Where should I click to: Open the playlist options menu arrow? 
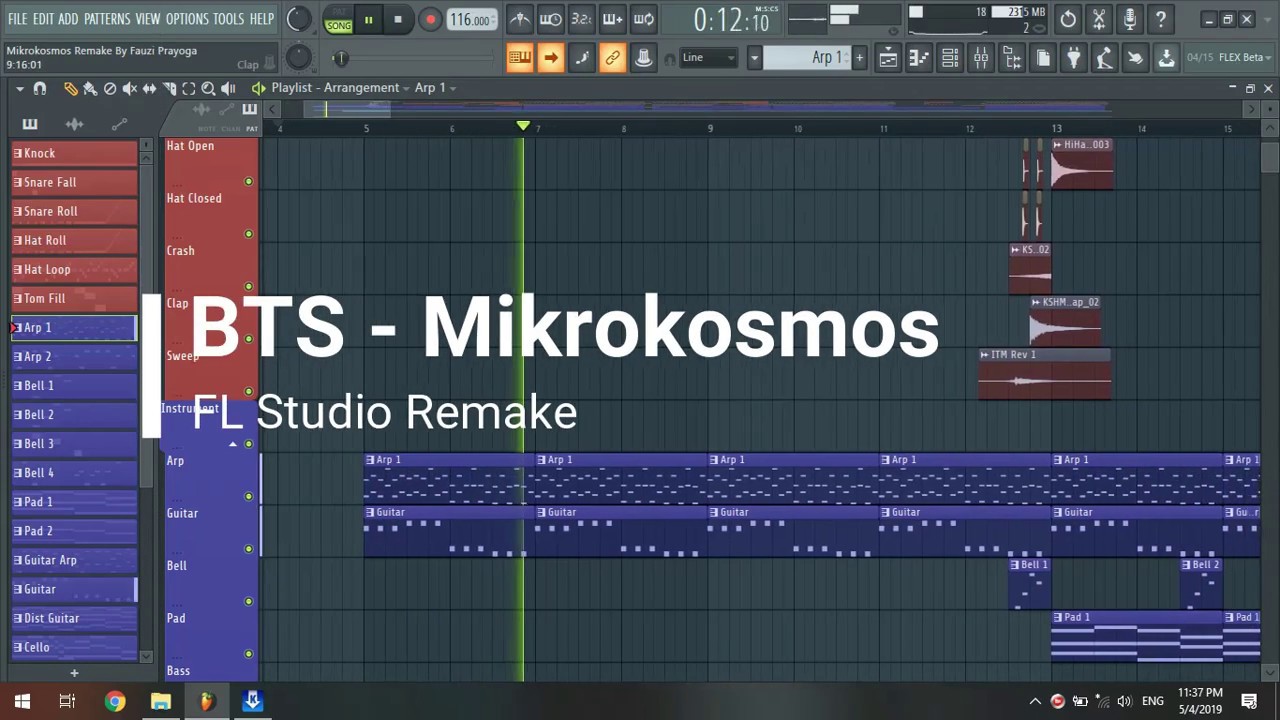pos(19,88)
